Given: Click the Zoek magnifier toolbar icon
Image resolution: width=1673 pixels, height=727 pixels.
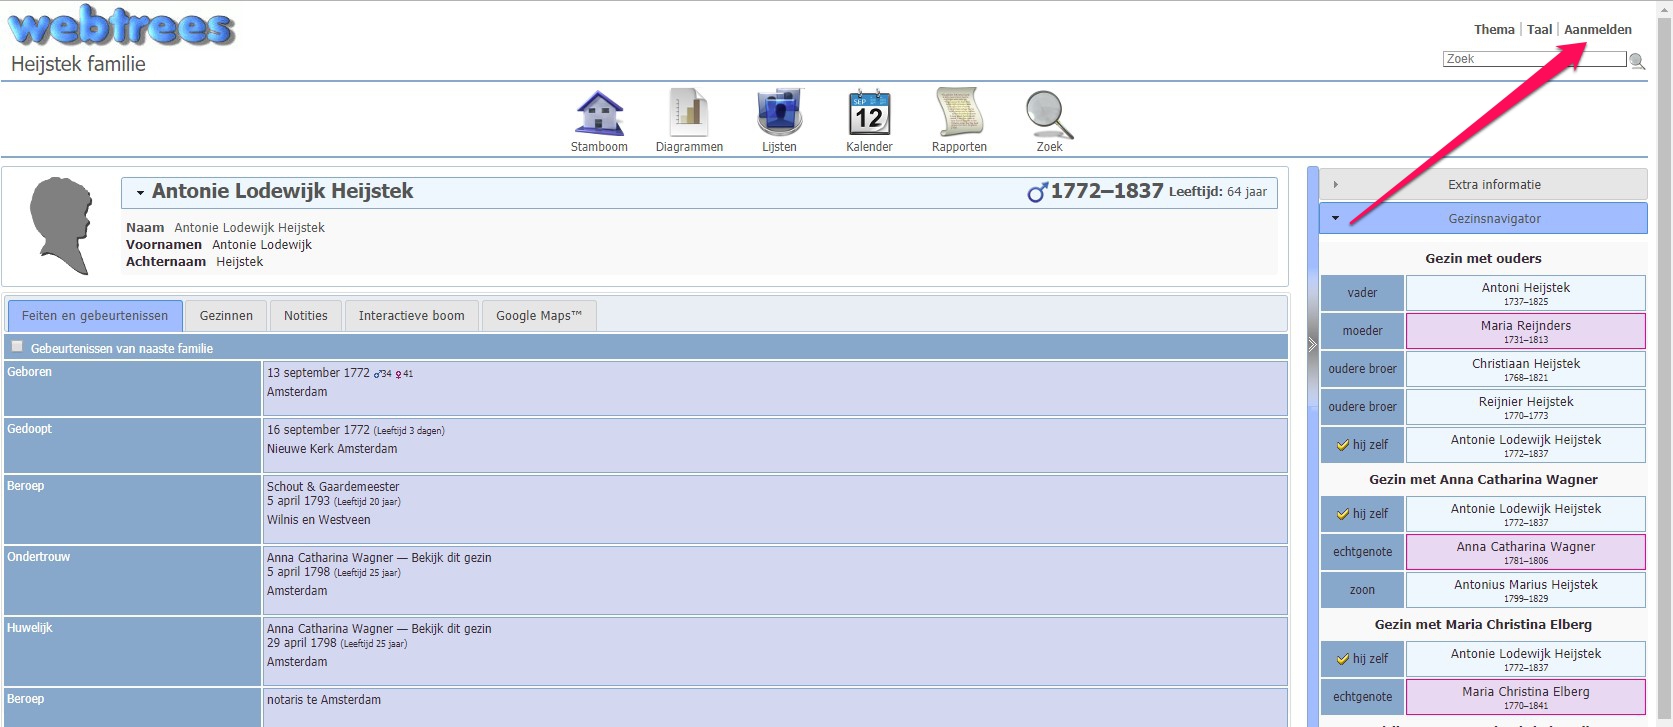Looking at the screenshot, I should 1049,113.
